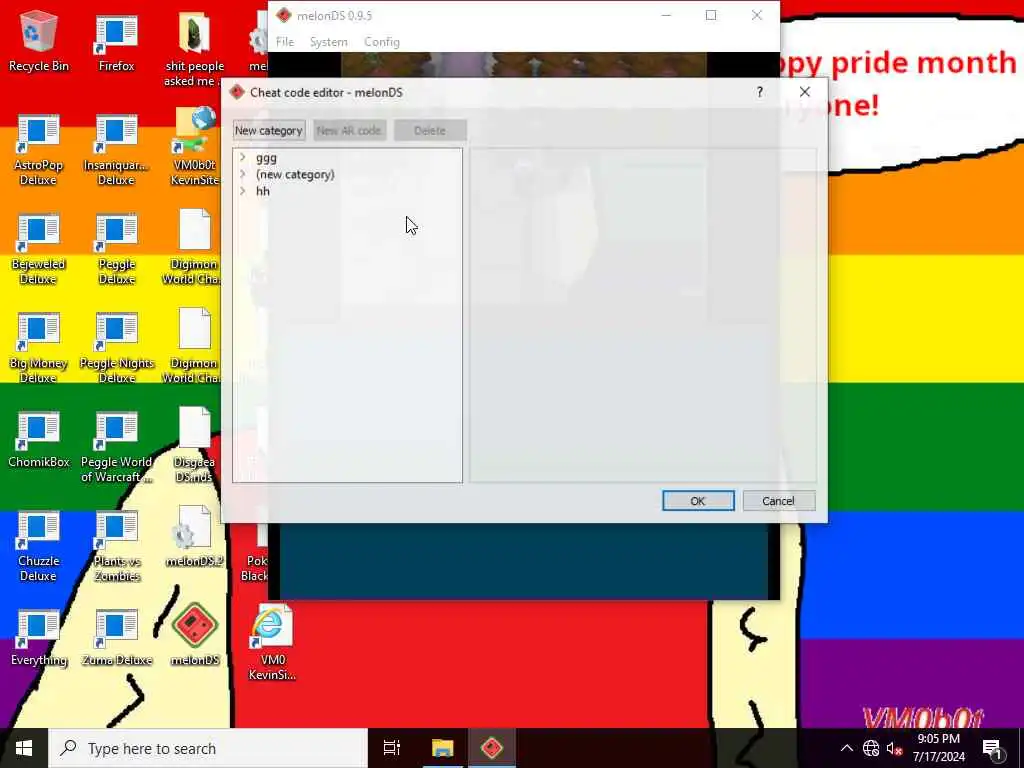The height and width of the screenshot is (768, 1024).
Task: Open the System menu in melonDS
Action: (x=328, y=42)
